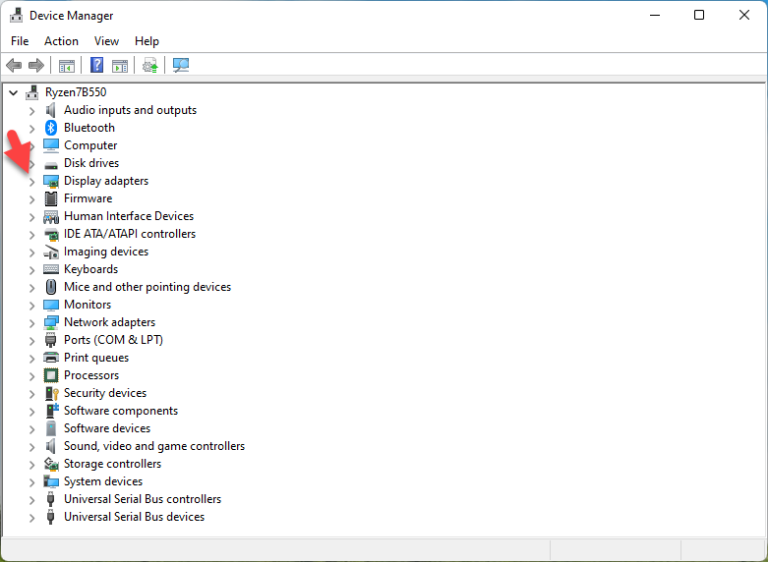This screenshot has height=562, width=768.
Task: Select the Security devices label
Action: tap(105, 393)
